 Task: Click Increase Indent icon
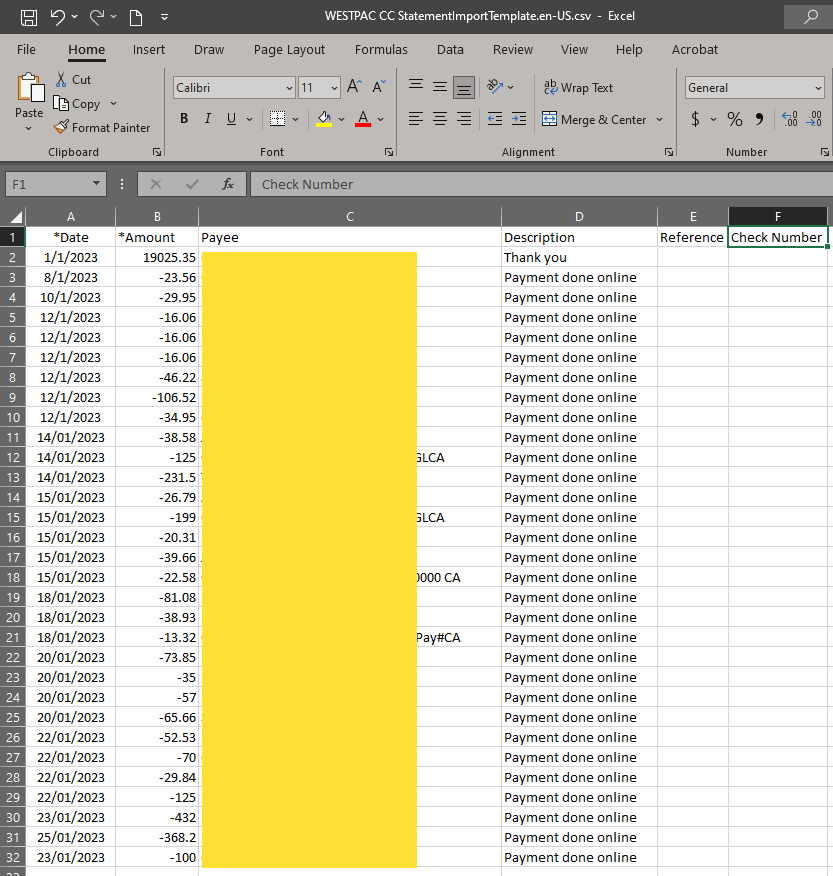(x=519, y=118)
